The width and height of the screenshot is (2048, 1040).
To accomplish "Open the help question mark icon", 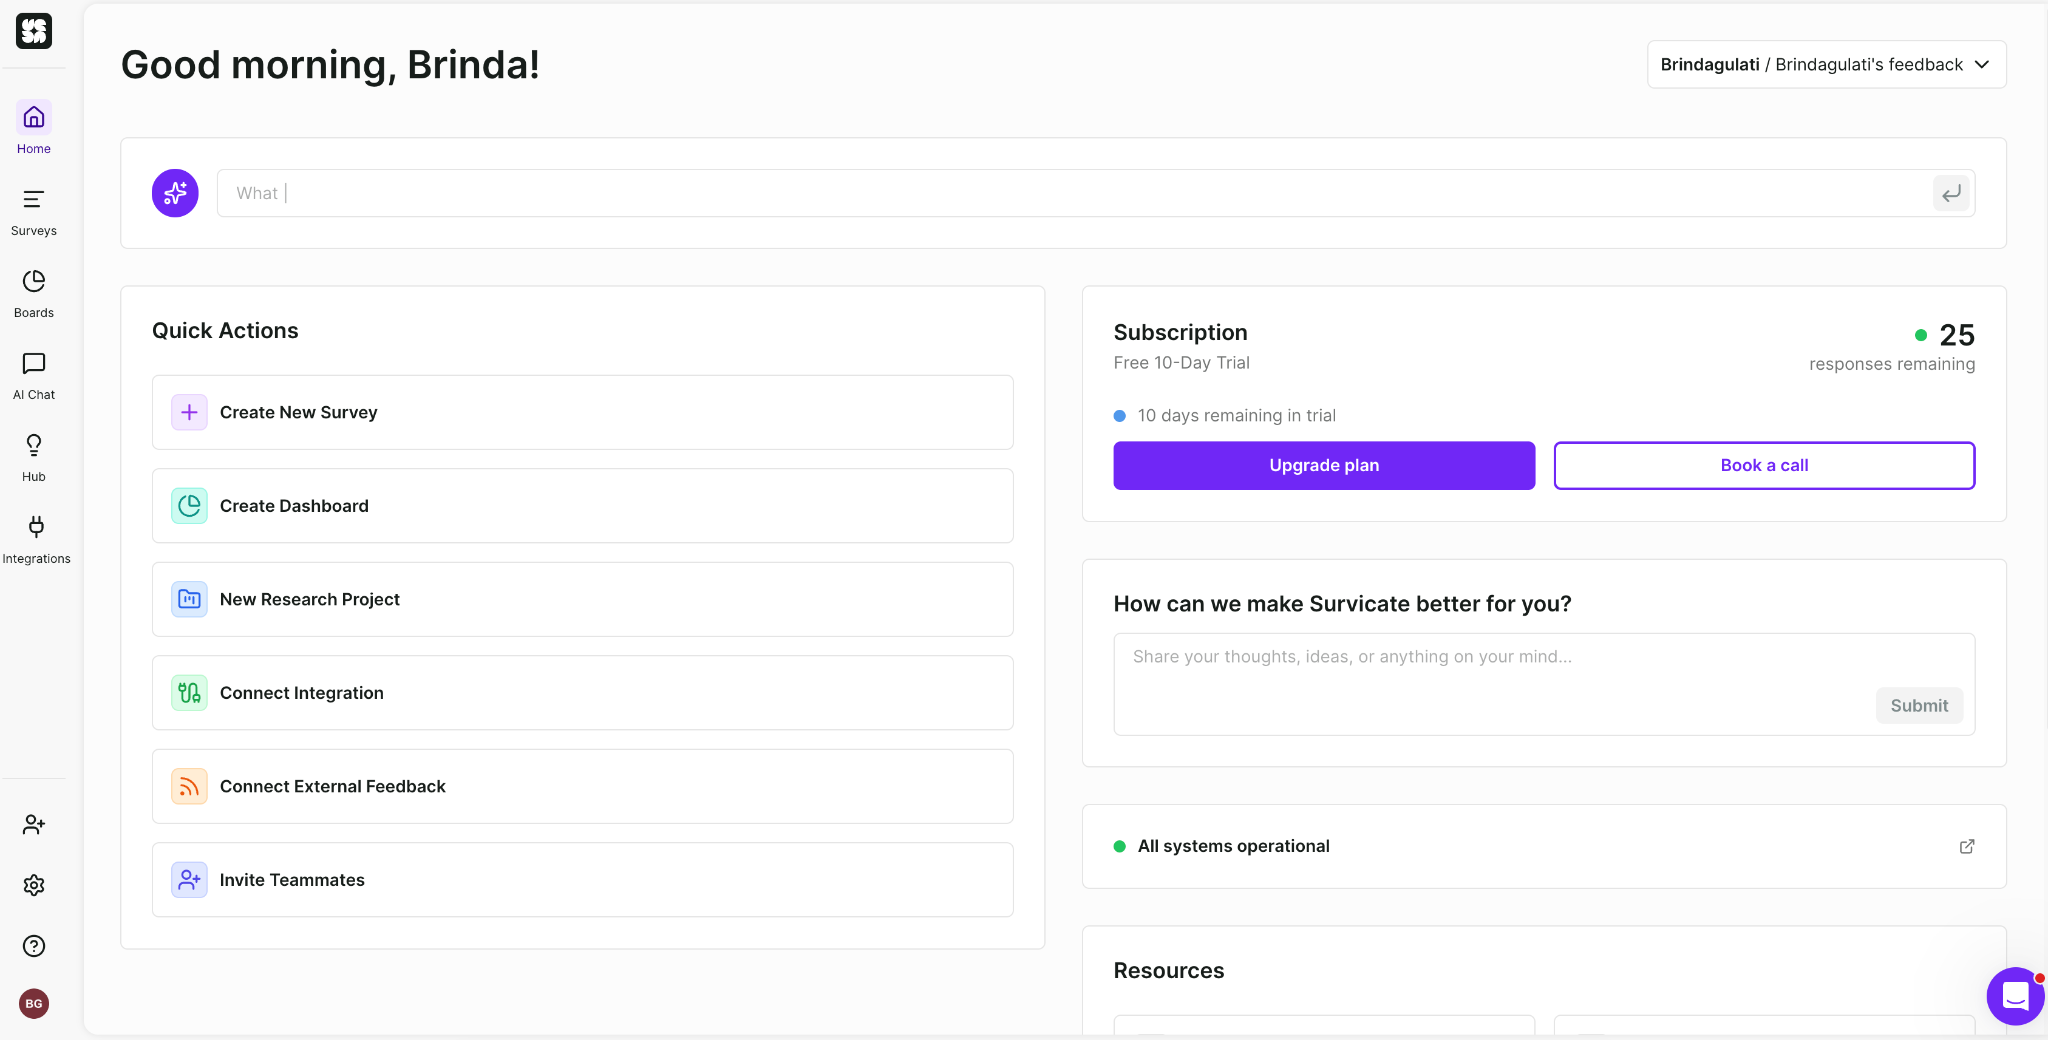I will (x=34, y=946).
